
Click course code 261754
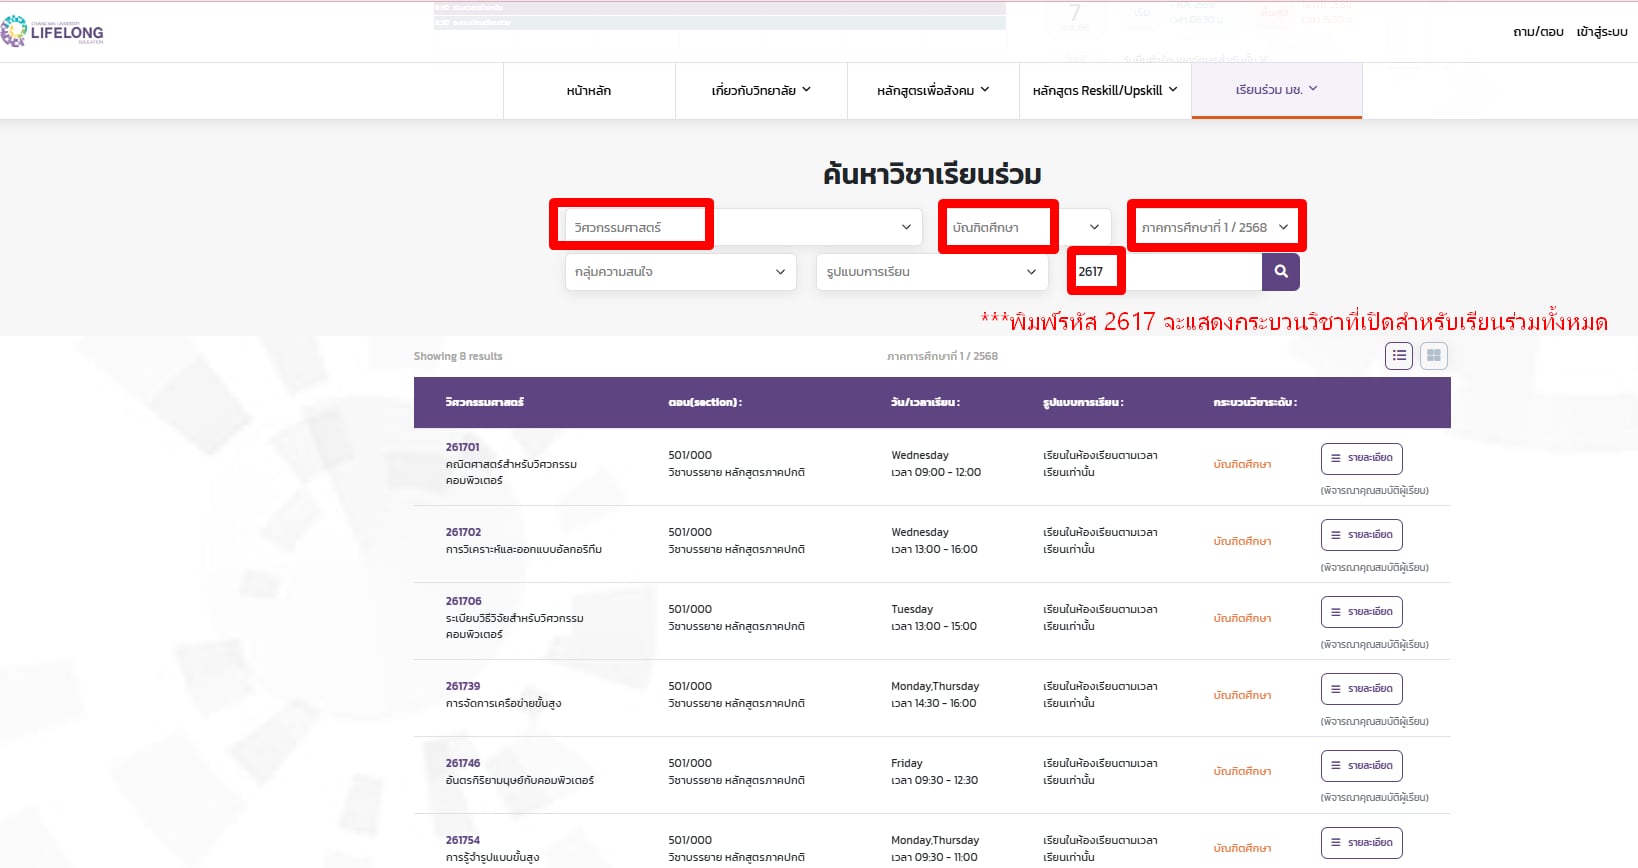[463, 840]
